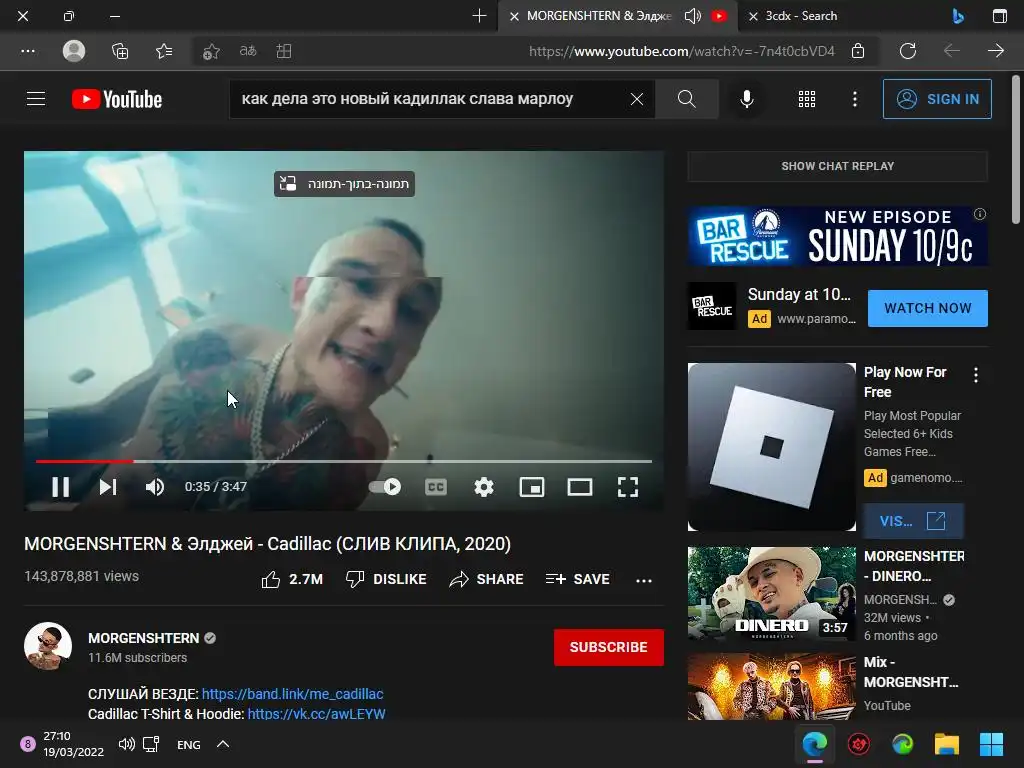Open more actions menu below video

pyautogui.click(x=644, y=580)
